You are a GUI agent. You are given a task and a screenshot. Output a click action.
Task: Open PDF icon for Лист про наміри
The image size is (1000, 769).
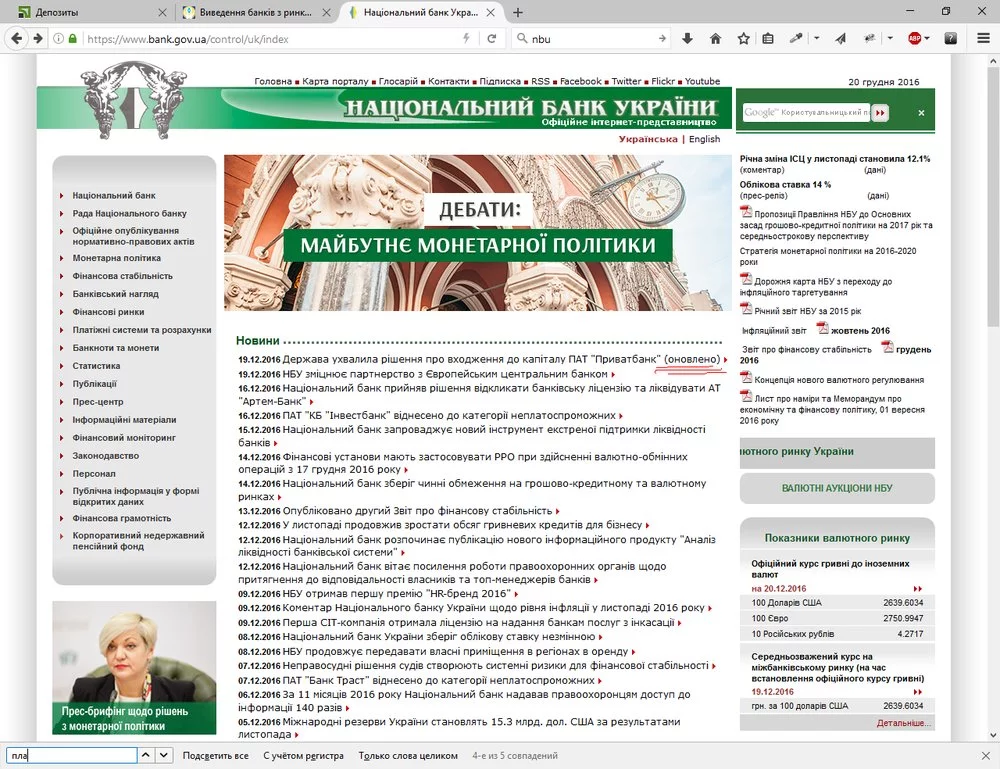pos(746,397)
